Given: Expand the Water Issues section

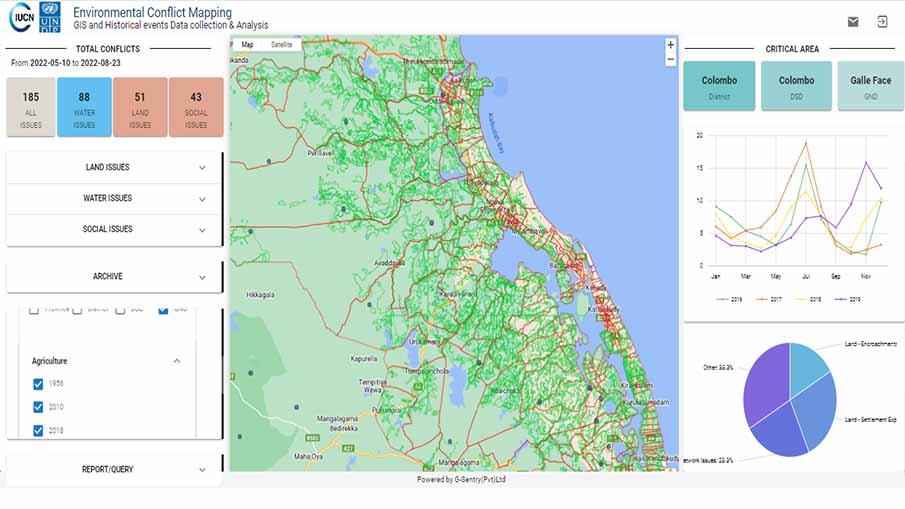Looking at the screenshot, I should [x=114, y=199].
